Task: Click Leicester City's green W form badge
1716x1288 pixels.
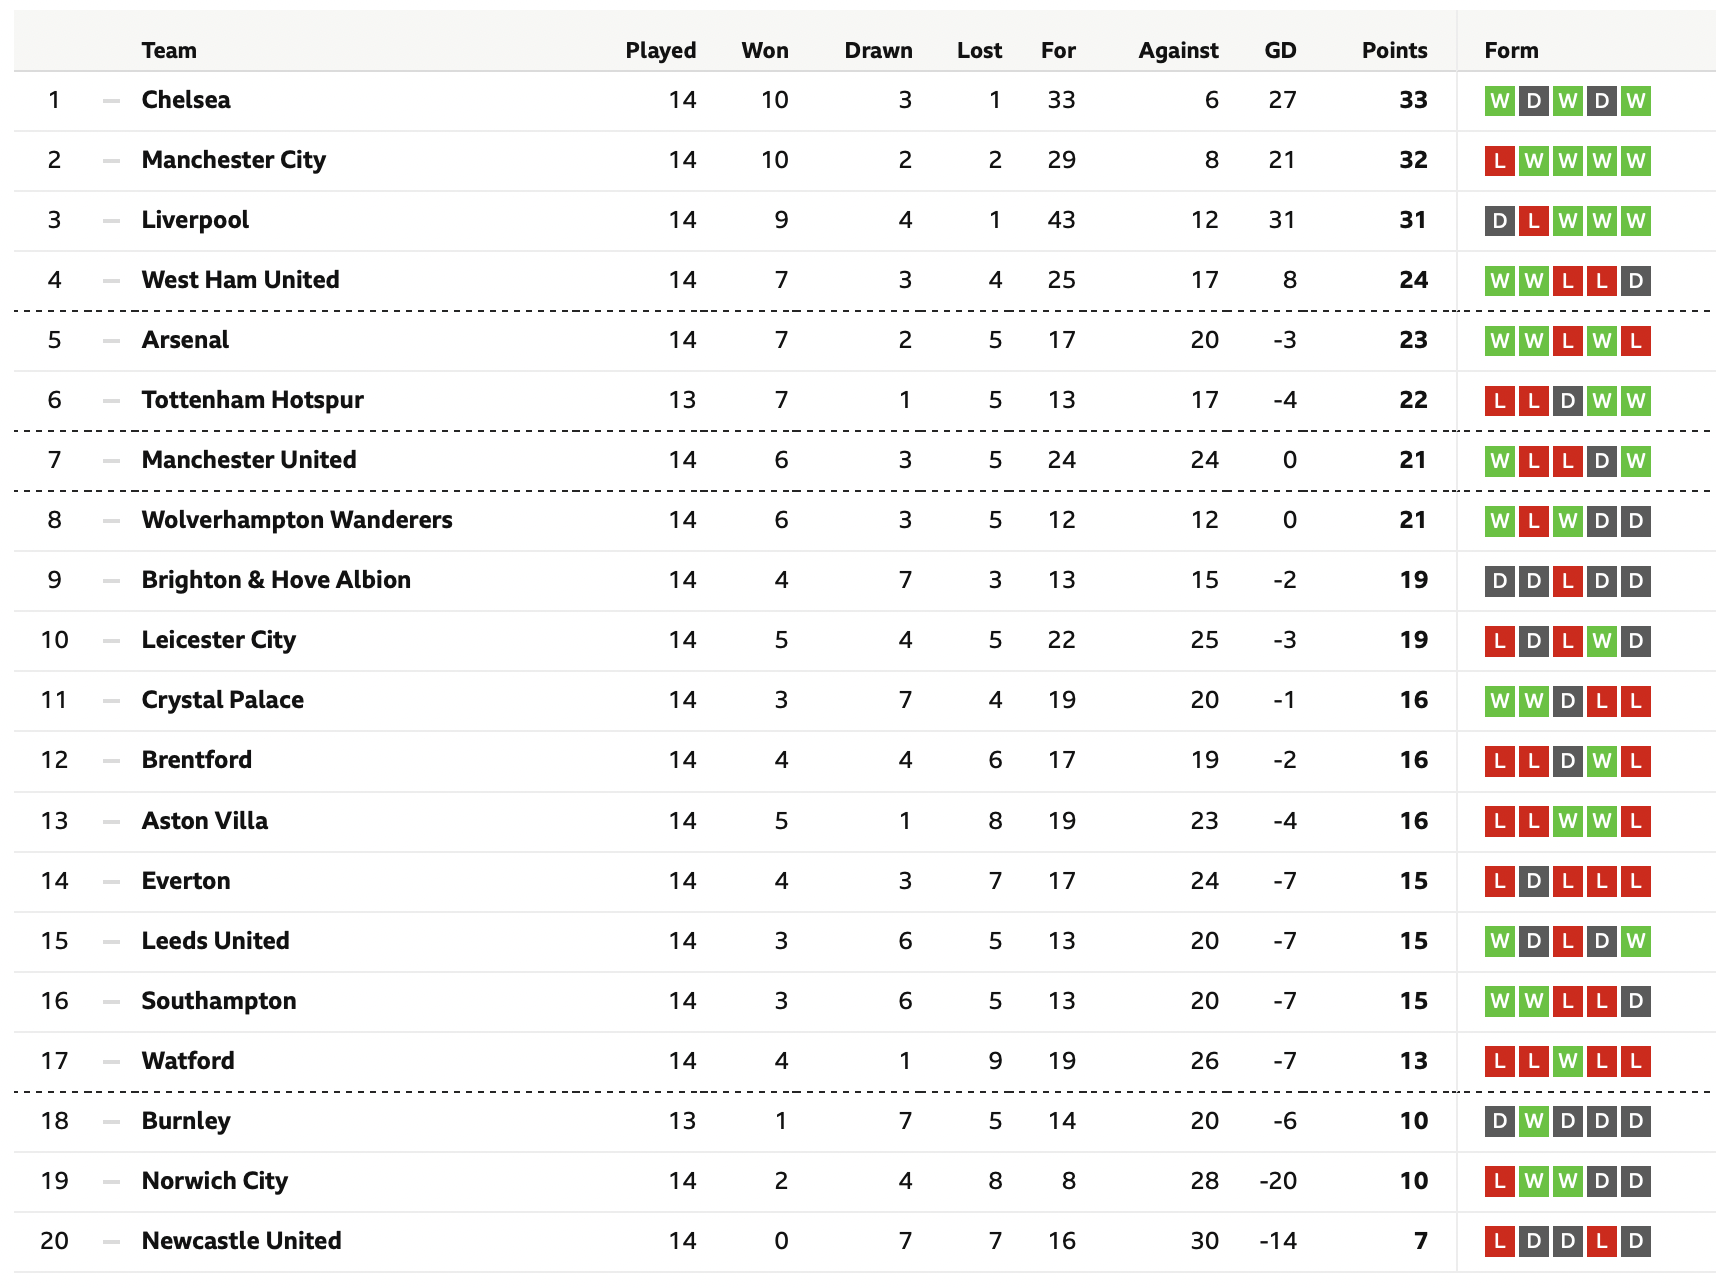Action: click(1601, 641)
